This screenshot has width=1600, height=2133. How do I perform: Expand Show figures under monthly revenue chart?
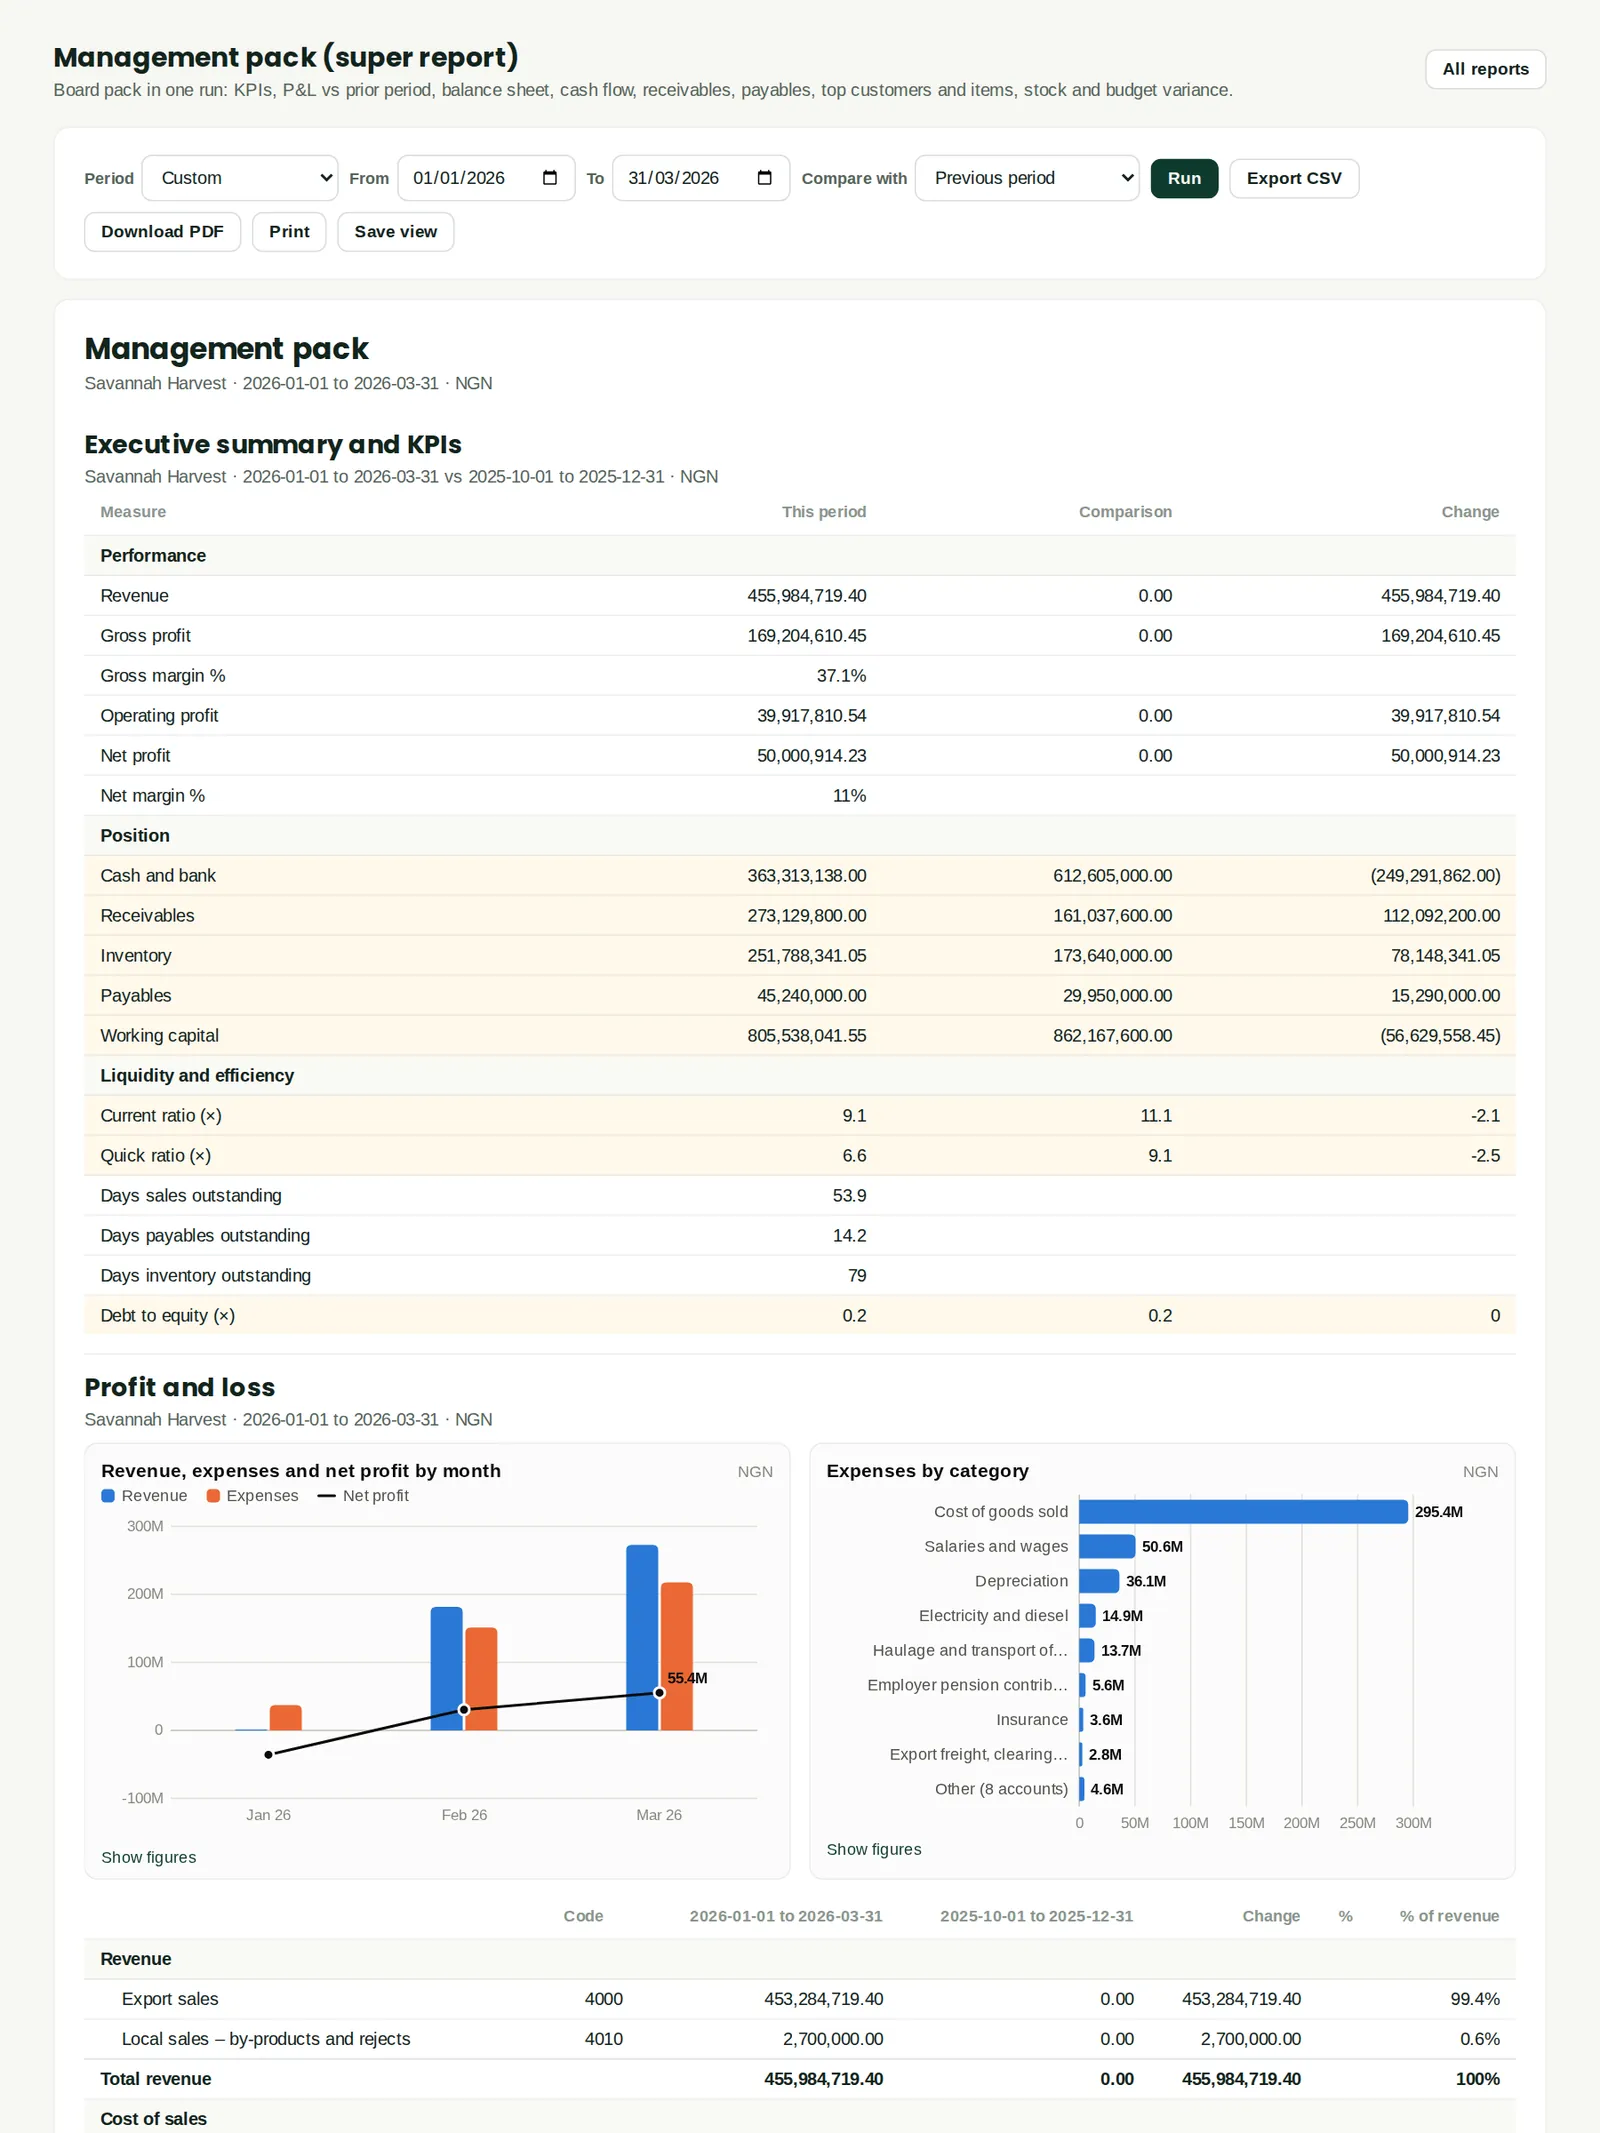point(148,1857)
